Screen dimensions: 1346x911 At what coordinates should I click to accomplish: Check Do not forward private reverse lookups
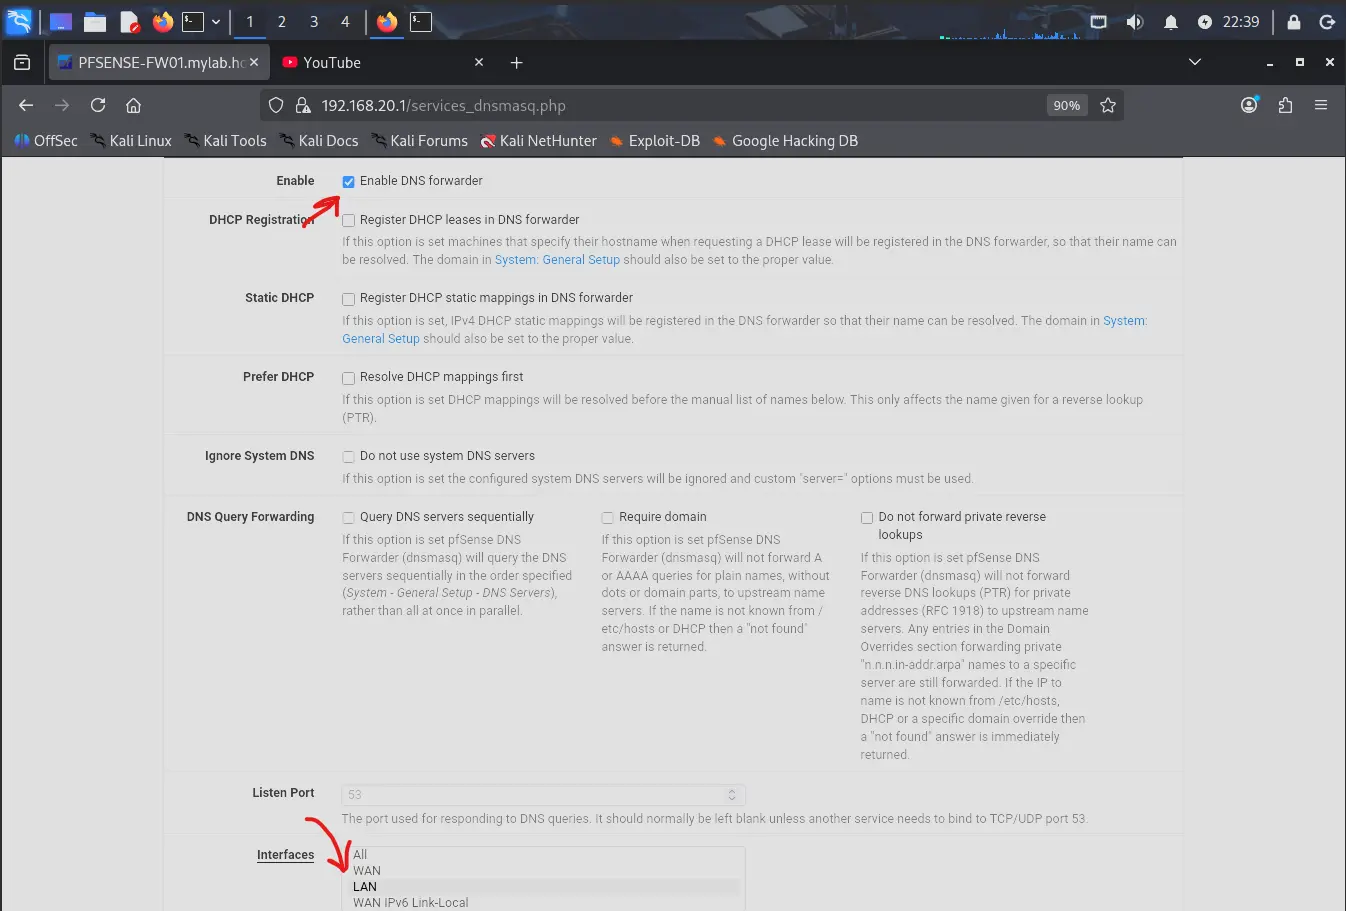click(x=867, y=517)
